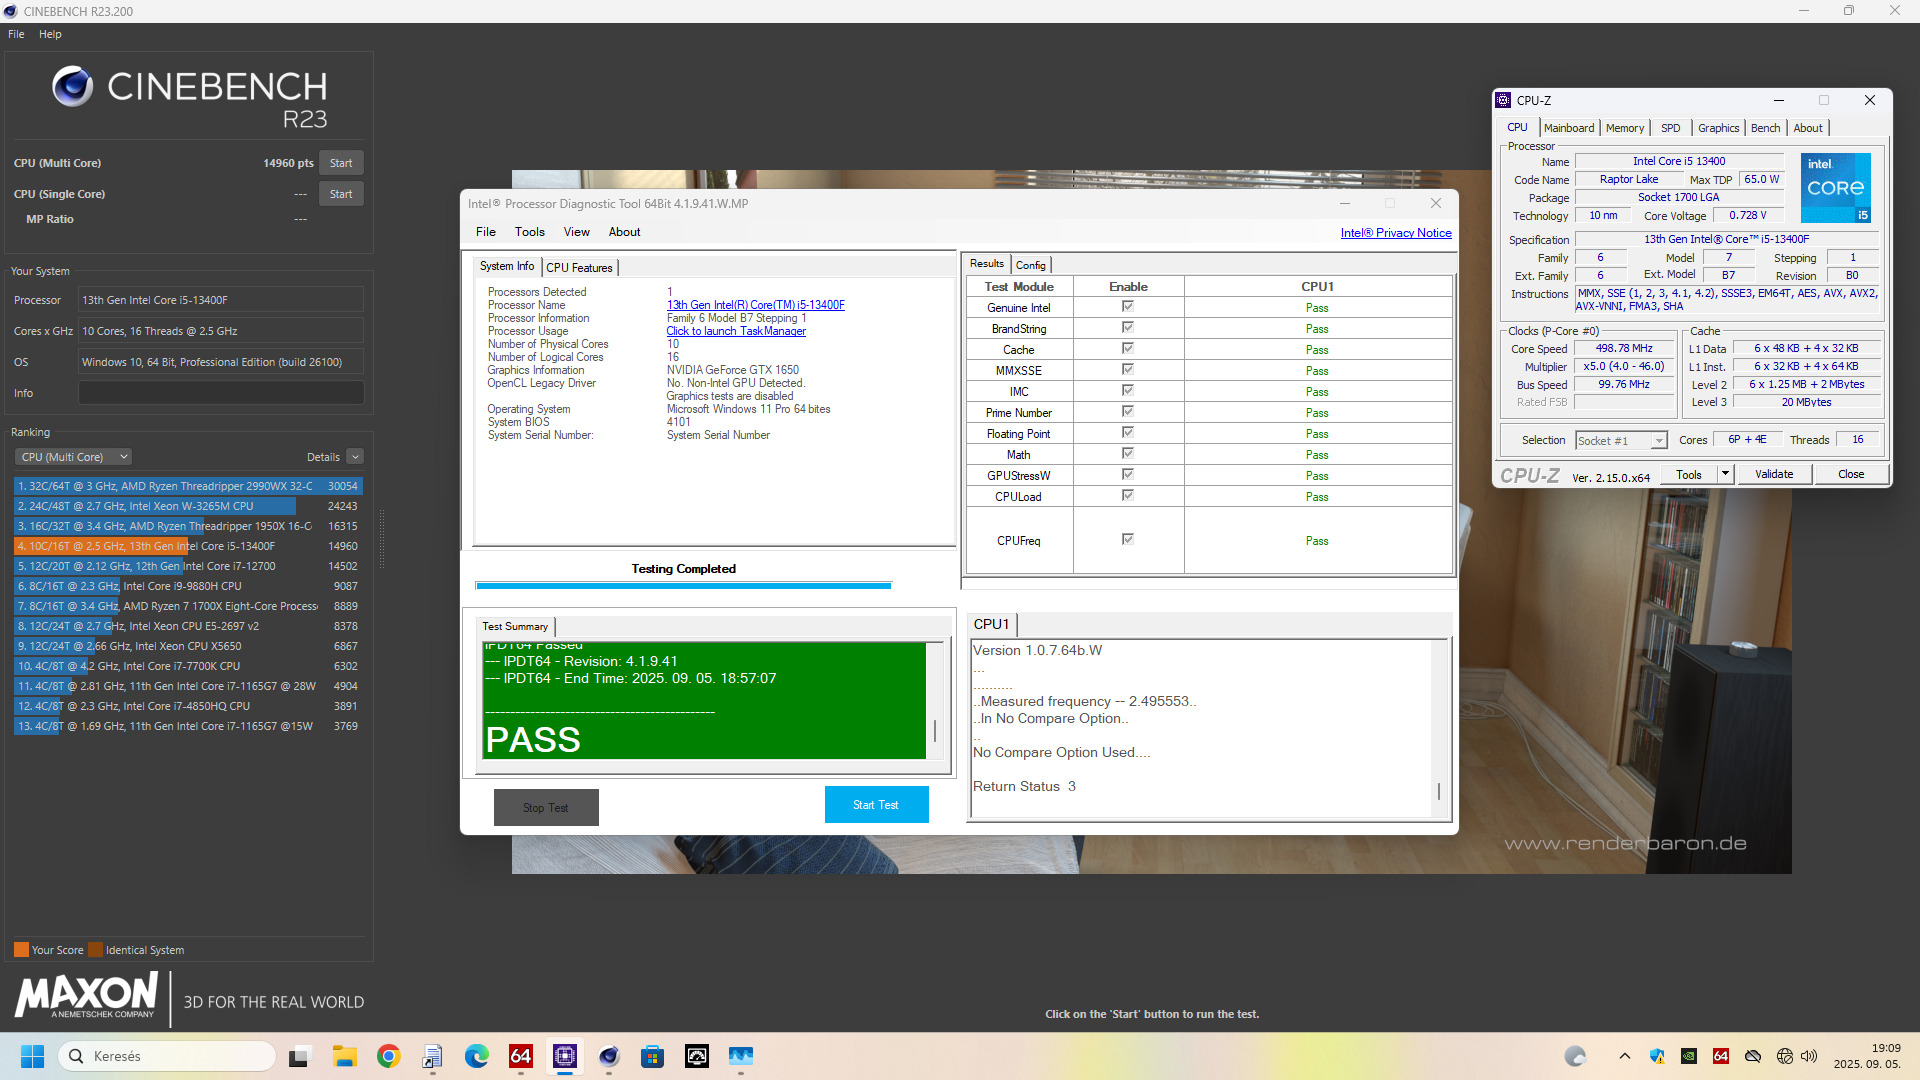Screen dimensions: 1920x1080
Task: Open the Memory tab in CPU-Z
Action: click(x=1624, y=128)
